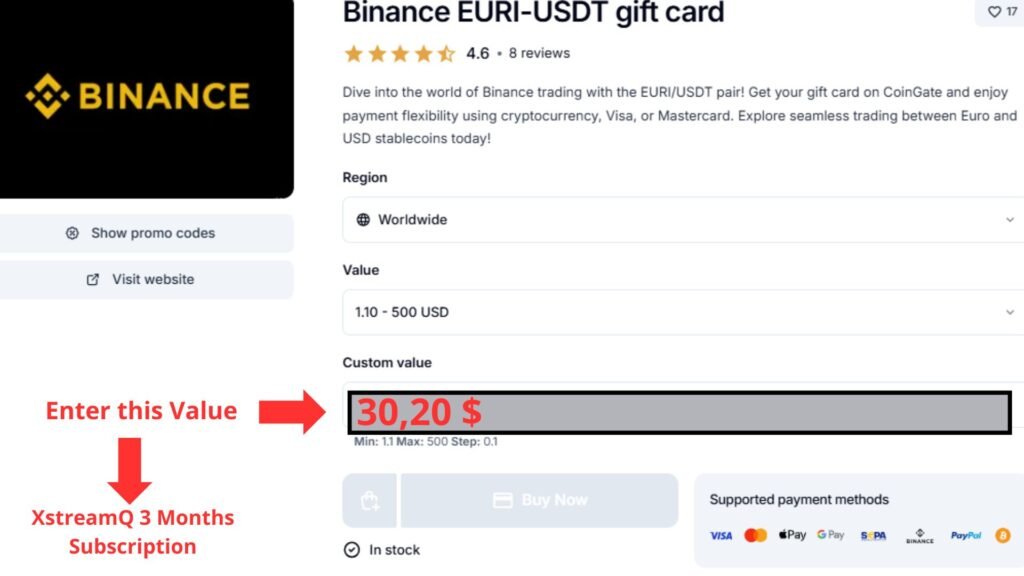Click the Apple Pay logo
Image resolution: width=1024 pixels, height=576 pixels.
pos(792,535)
